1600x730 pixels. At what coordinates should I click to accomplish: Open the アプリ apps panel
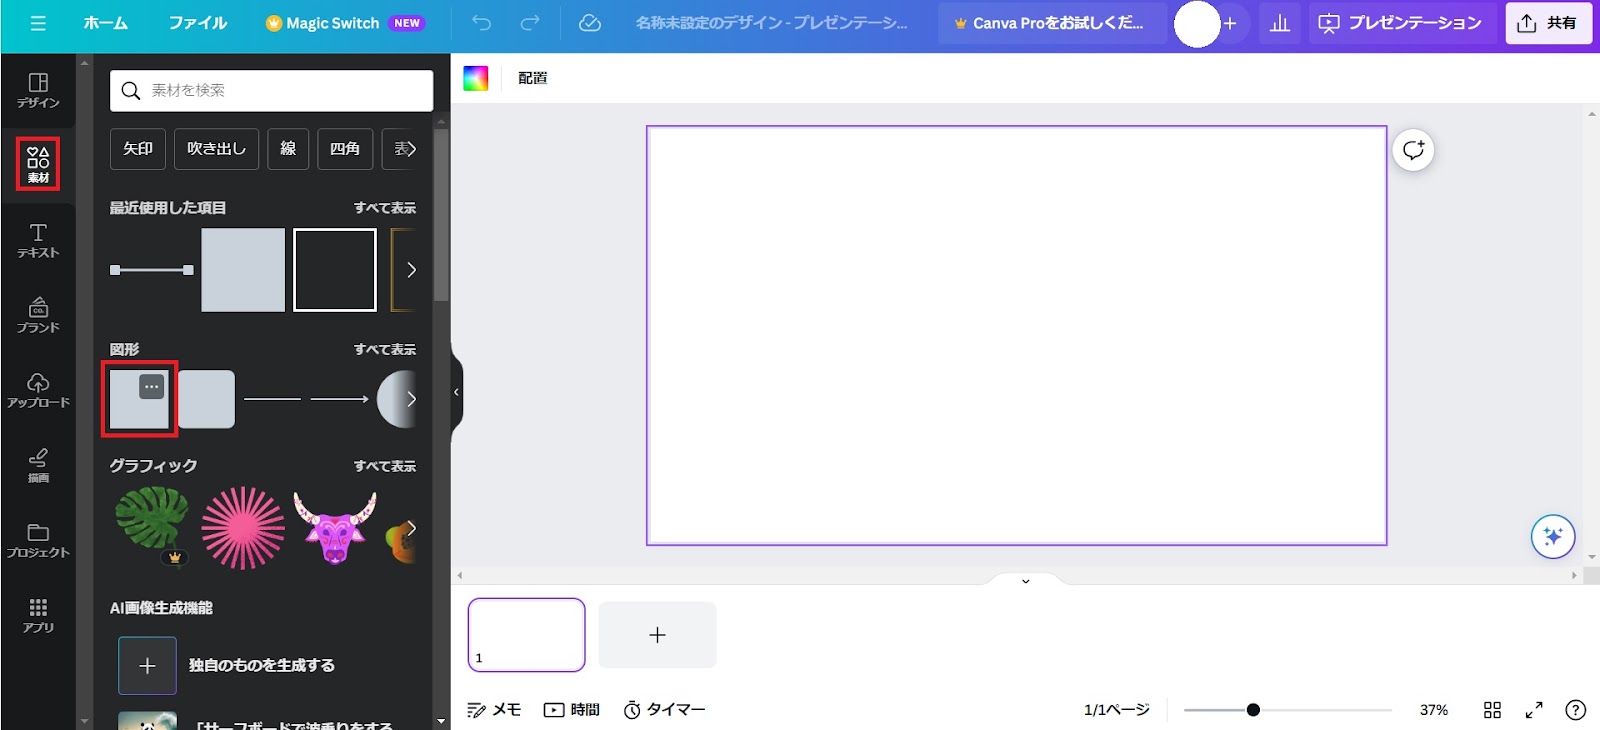[38, 615]
